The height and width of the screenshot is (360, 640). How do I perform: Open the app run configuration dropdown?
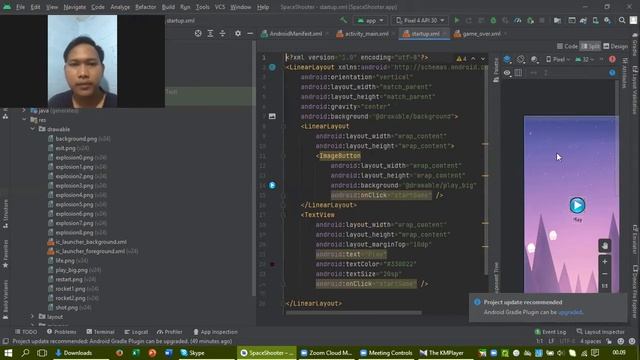(x=370, y=20)
